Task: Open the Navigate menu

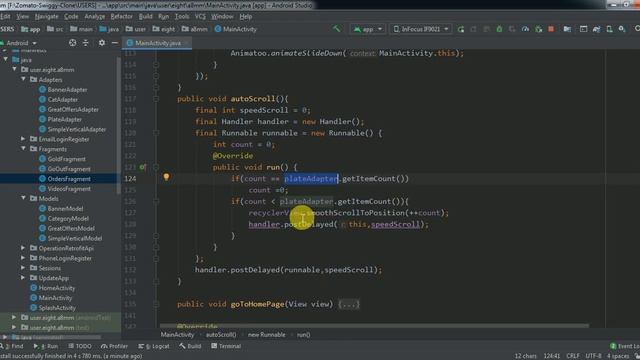Action: [47, 16]
